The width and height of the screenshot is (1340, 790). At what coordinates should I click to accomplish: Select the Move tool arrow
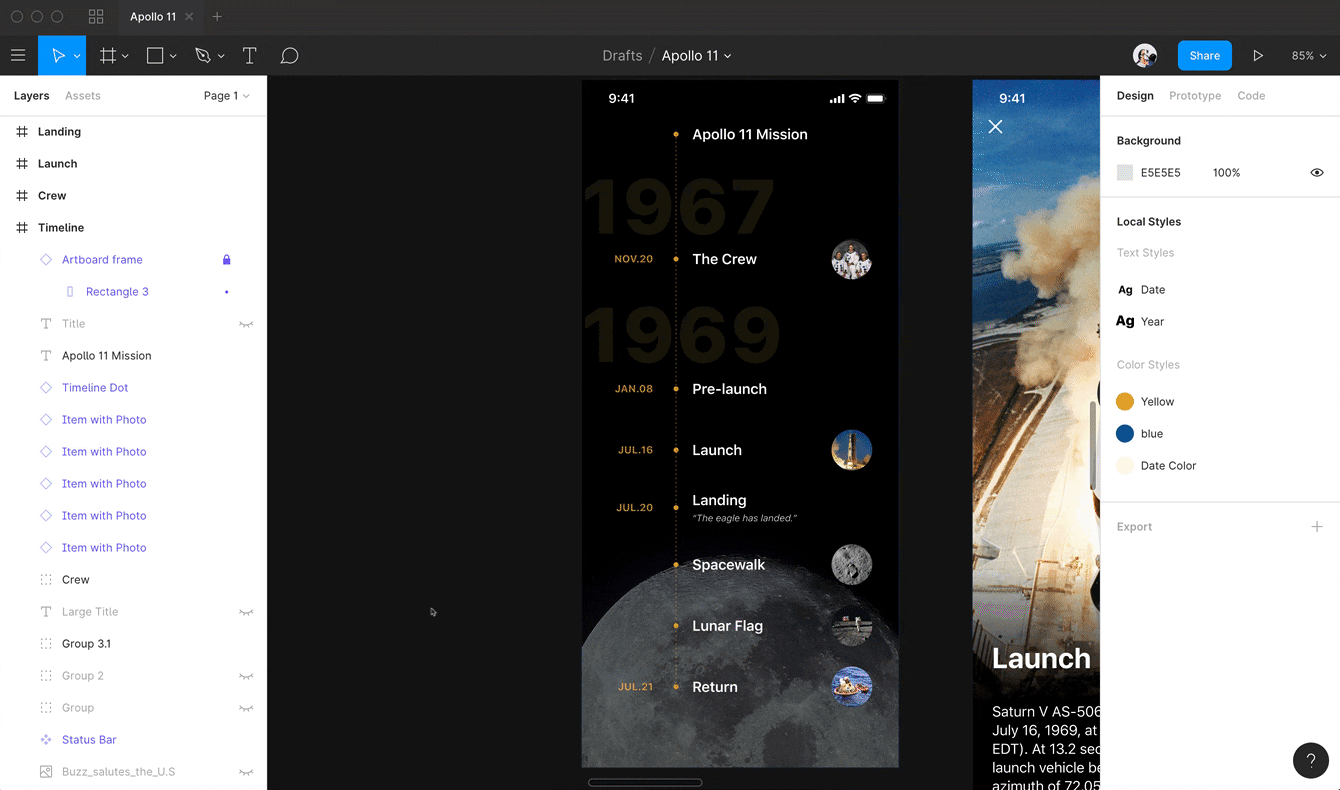point(58,56)
